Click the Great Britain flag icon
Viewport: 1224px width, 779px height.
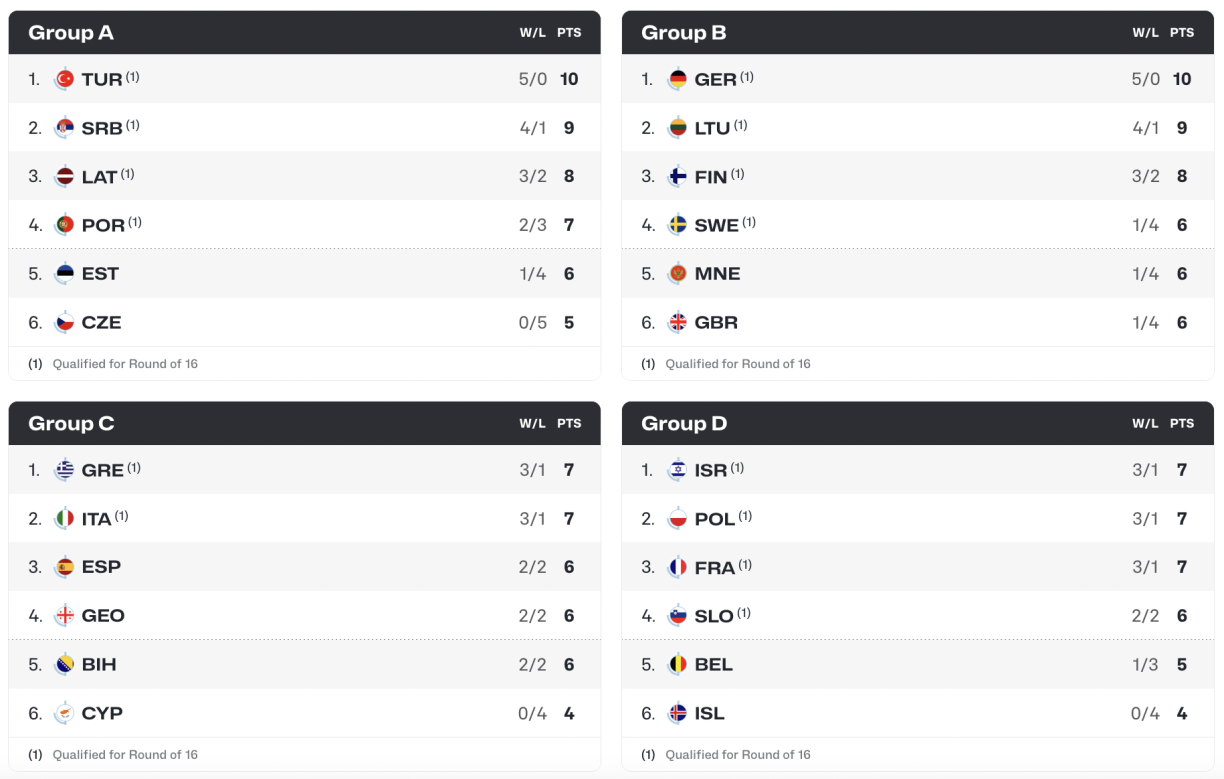coord(678,322)
